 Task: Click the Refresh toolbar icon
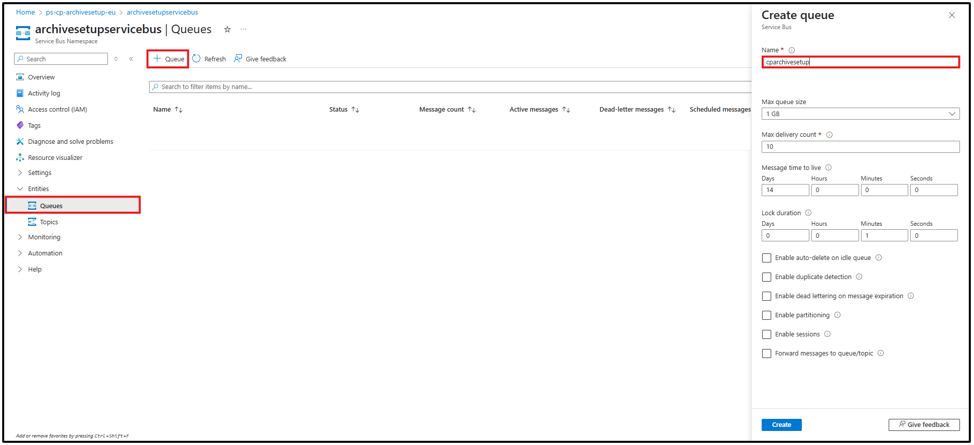coord(197,59)
